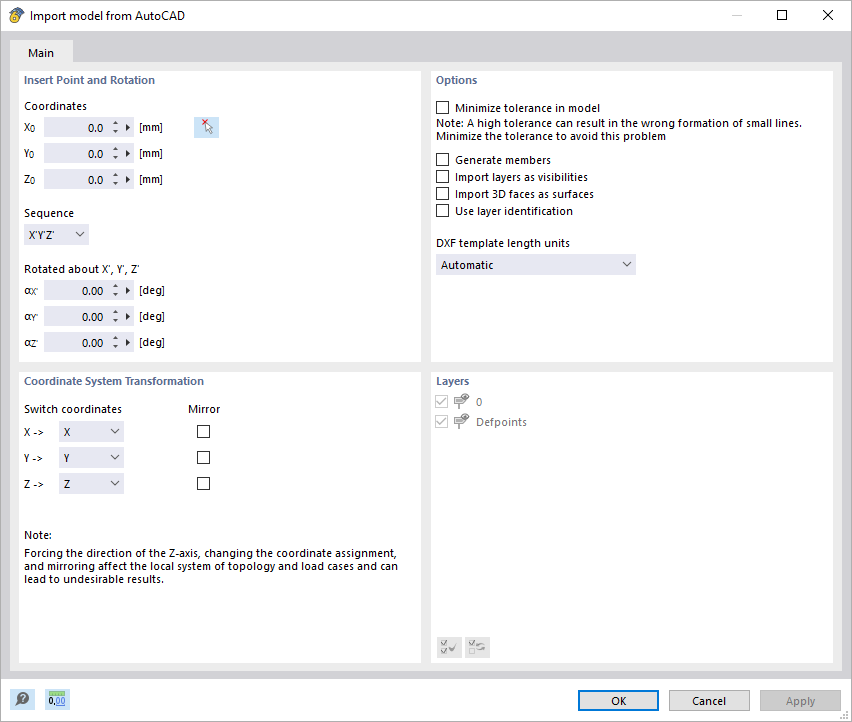Click the units and decimals icon
The height and width of the screenshot is (722, 852).
[58, 700]
